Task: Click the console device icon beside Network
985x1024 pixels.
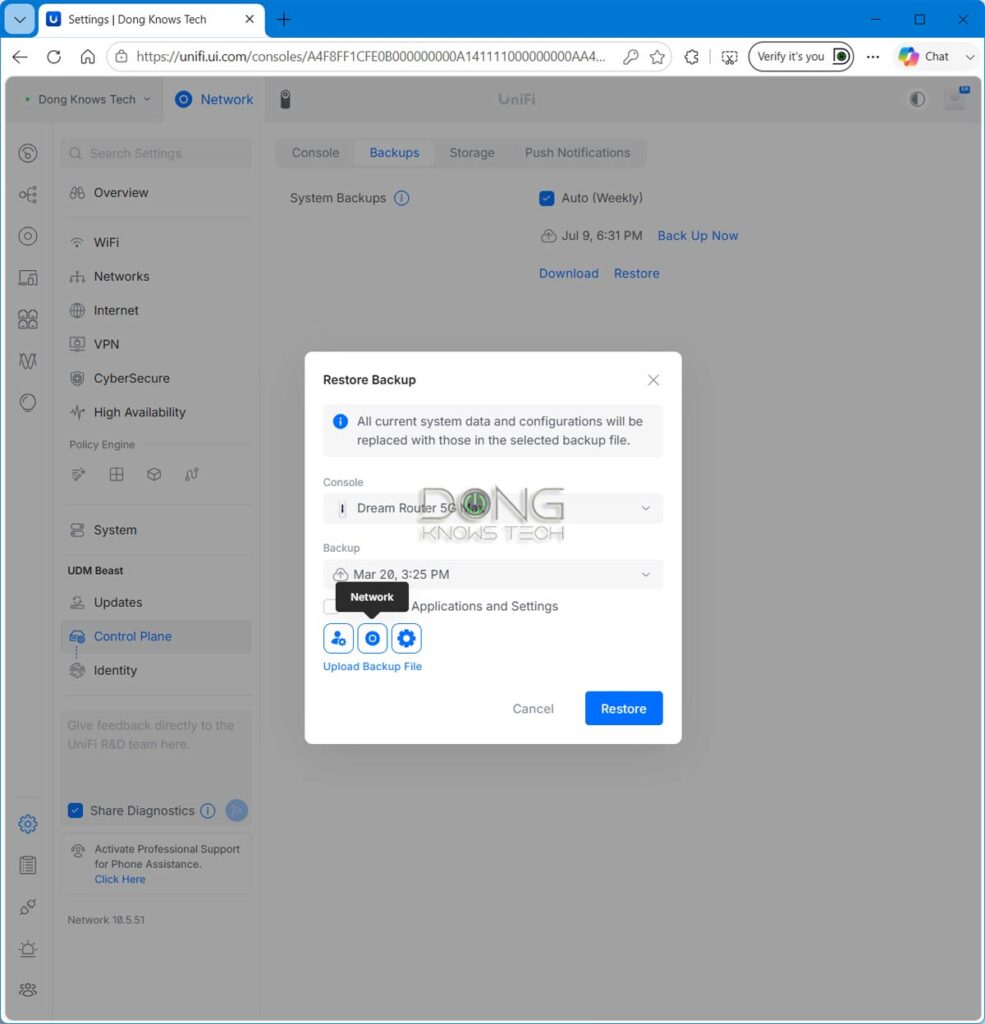Action: (x=285, y=99)
